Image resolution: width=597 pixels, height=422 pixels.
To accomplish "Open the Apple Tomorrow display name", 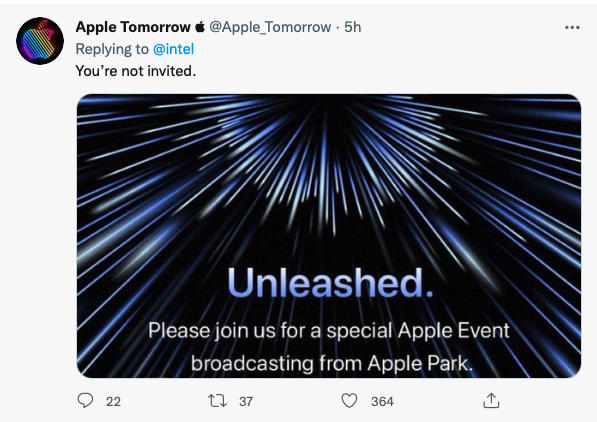I will [133, 27].
